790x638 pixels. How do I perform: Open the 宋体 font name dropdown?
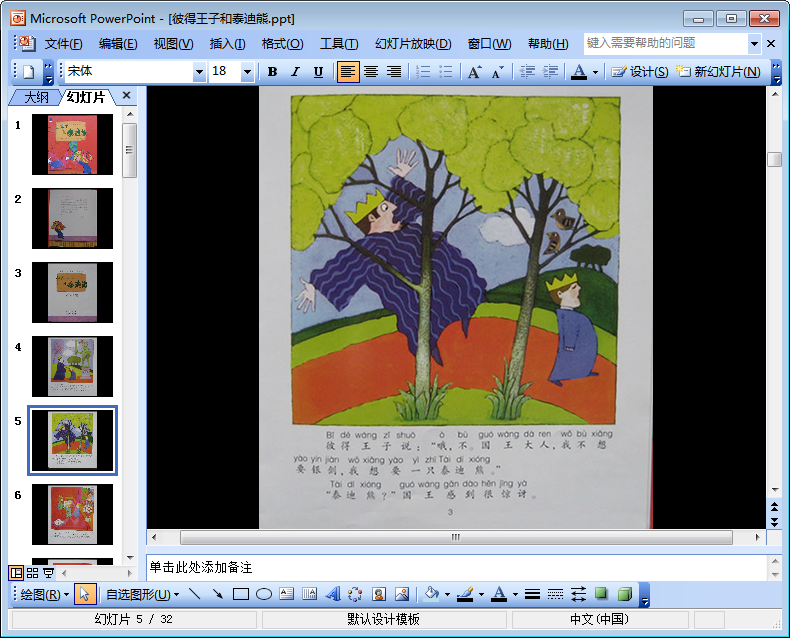pos(200,72)
